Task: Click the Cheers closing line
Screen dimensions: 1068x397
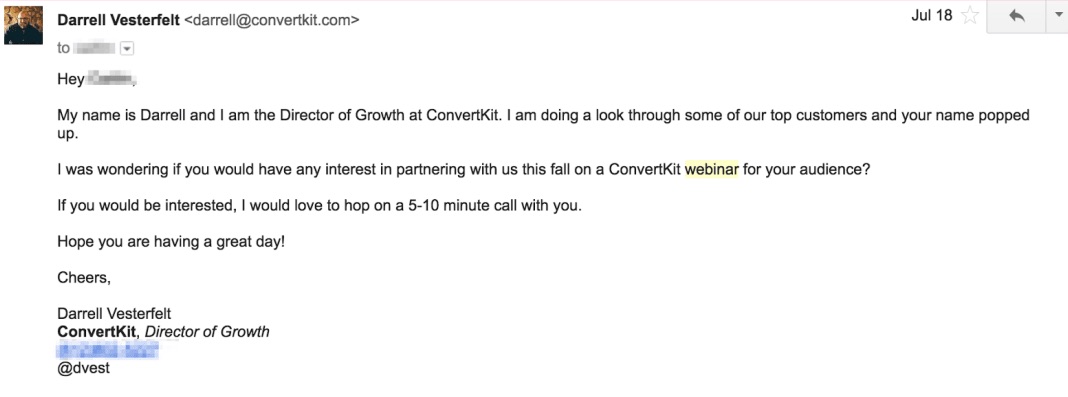Action: point(84,278)
